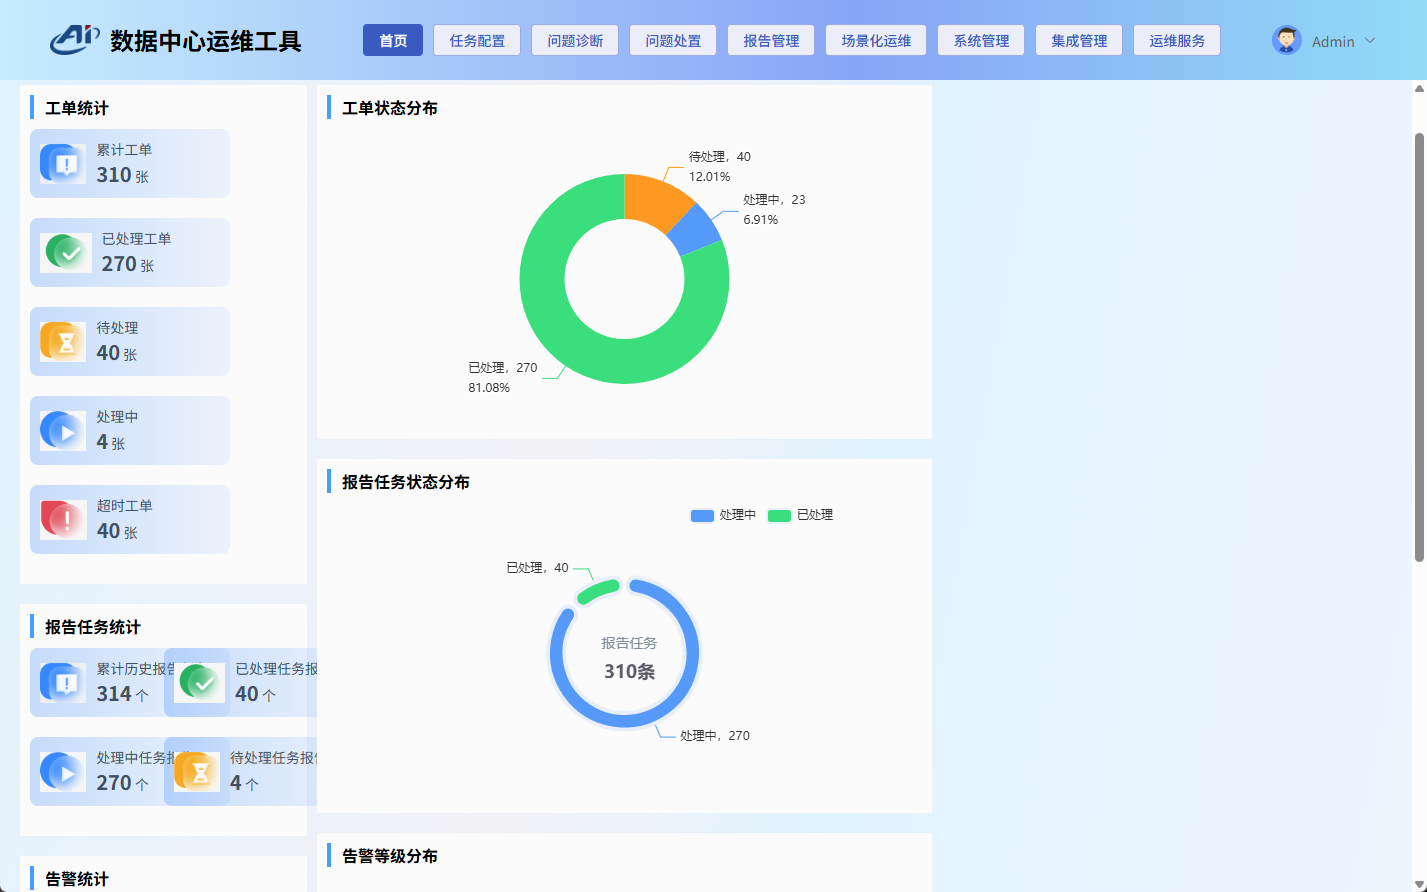The image size is (1427, 892).
Task: Click the 处理中,270 ring label
Action: click(x=715, y=736)
